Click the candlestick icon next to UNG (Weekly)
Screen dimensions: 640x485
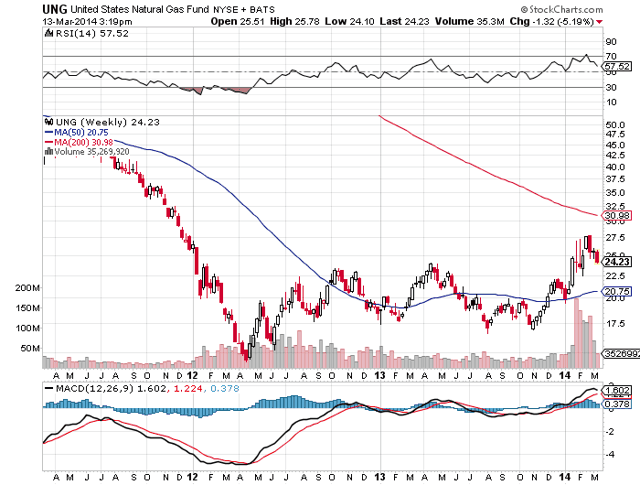[49, 122]
